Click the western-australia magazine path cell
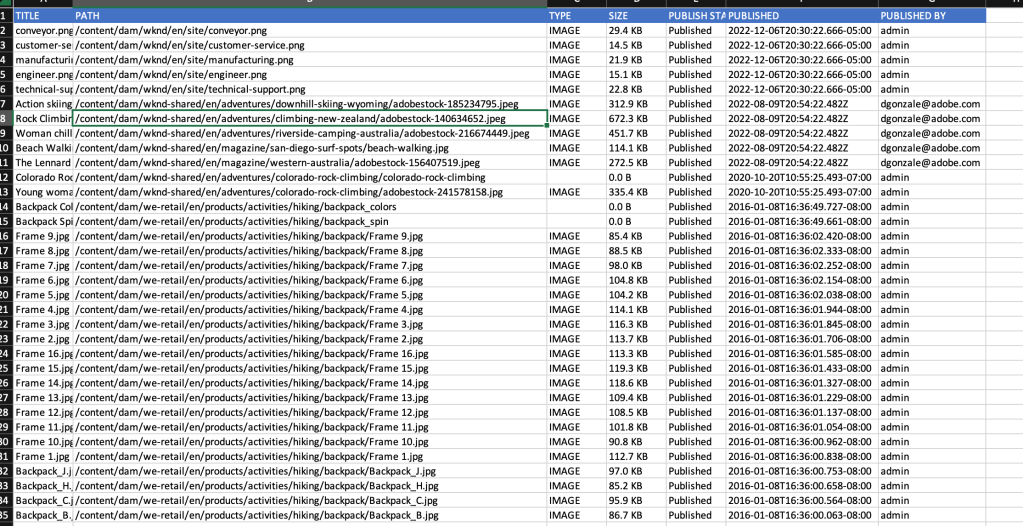The width and height of the screenshot is (1023, 526). pyautogui.click(x=309, y=163)
